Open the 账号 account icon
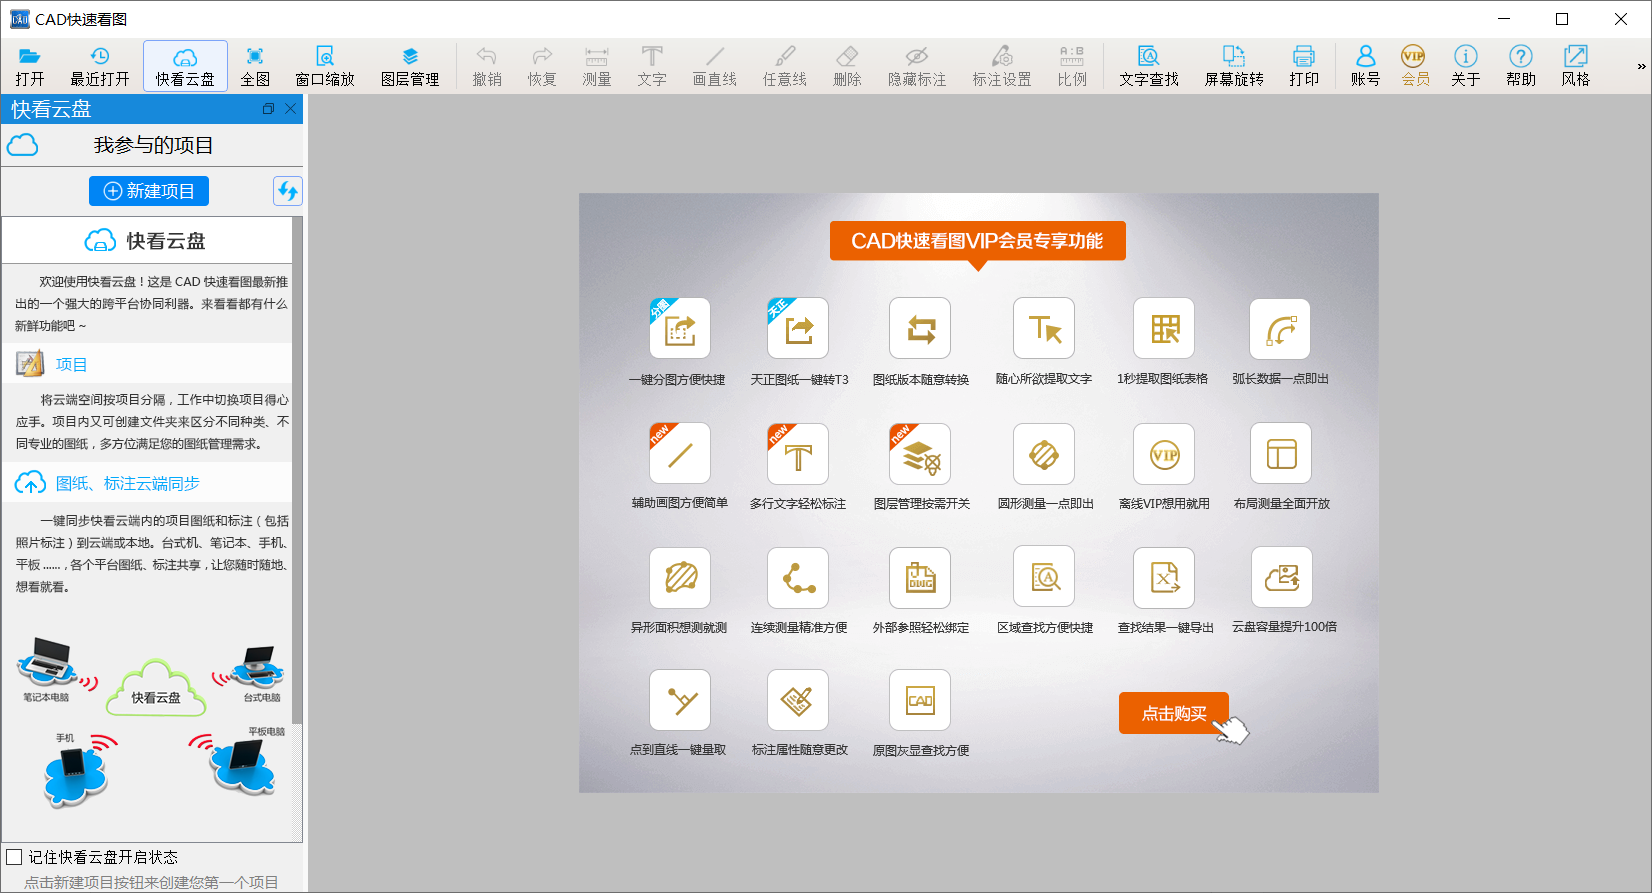The width and height of the screenshot is (1652, 893). coord(1365,67)
